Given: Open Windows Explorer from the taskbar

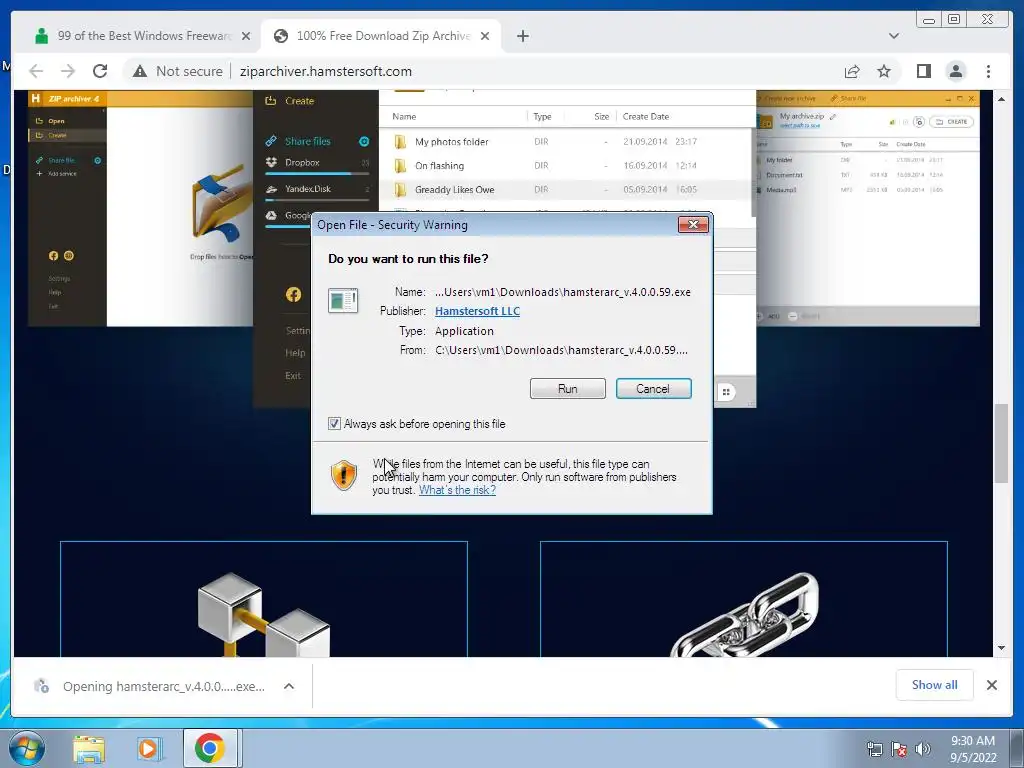Looking at the screenshot, I should [x=89, y=748].
